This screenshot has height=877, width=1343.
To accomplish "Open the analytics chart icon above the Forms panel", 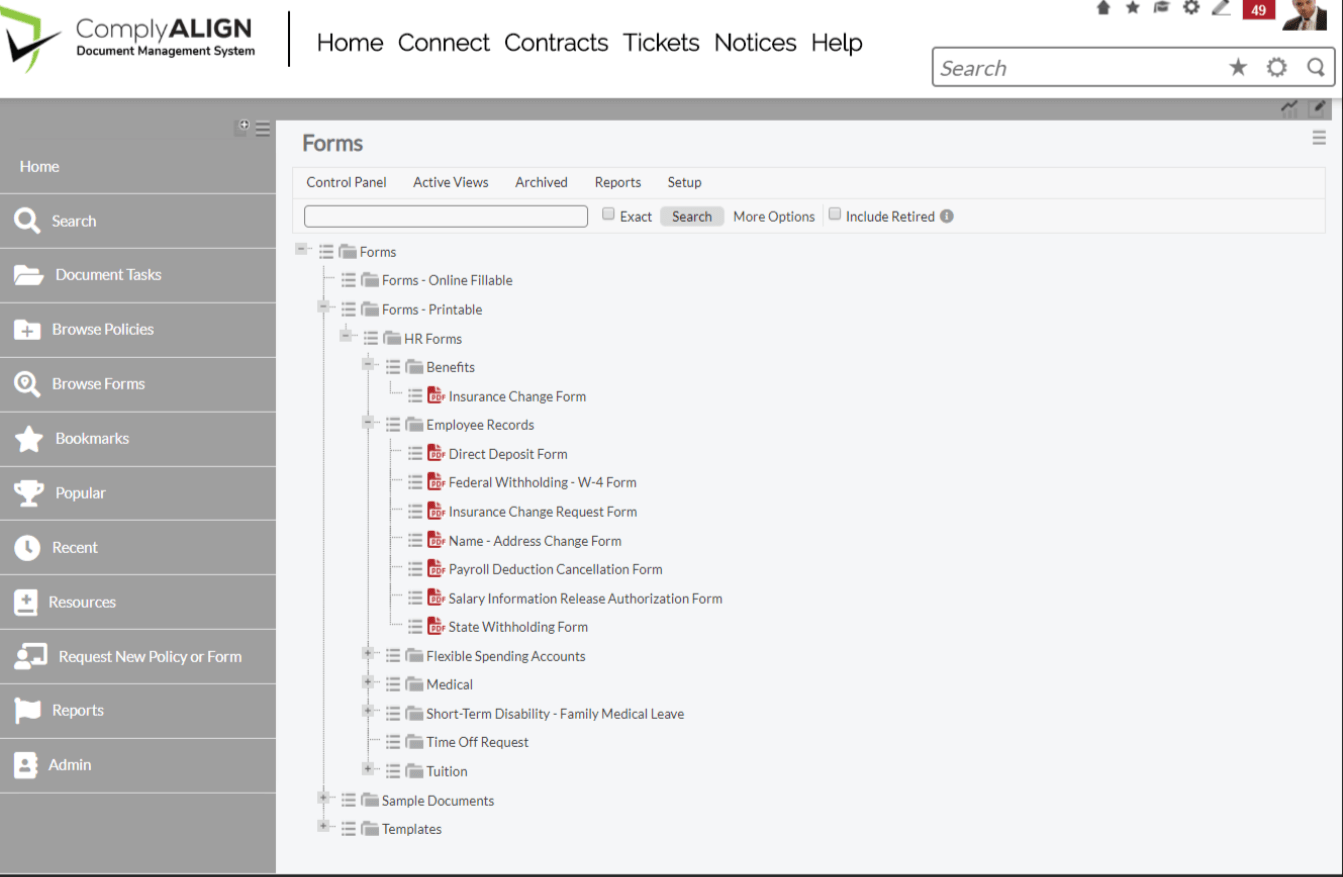I will (1289, 106).
